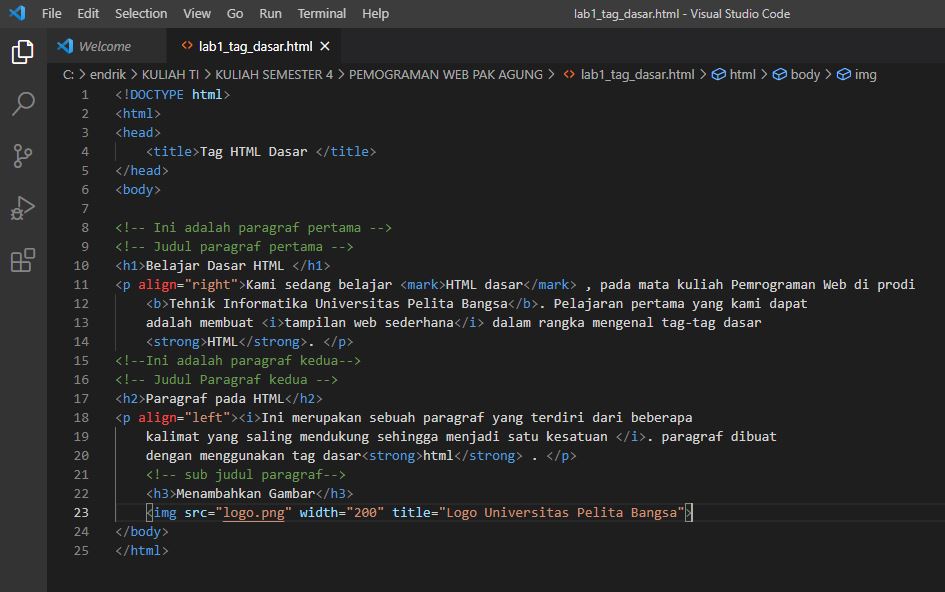The image size is (945, 592).
Task: Click the HTML icon on the lab1_tag_dasar.html tab
Action: point(186,46)
